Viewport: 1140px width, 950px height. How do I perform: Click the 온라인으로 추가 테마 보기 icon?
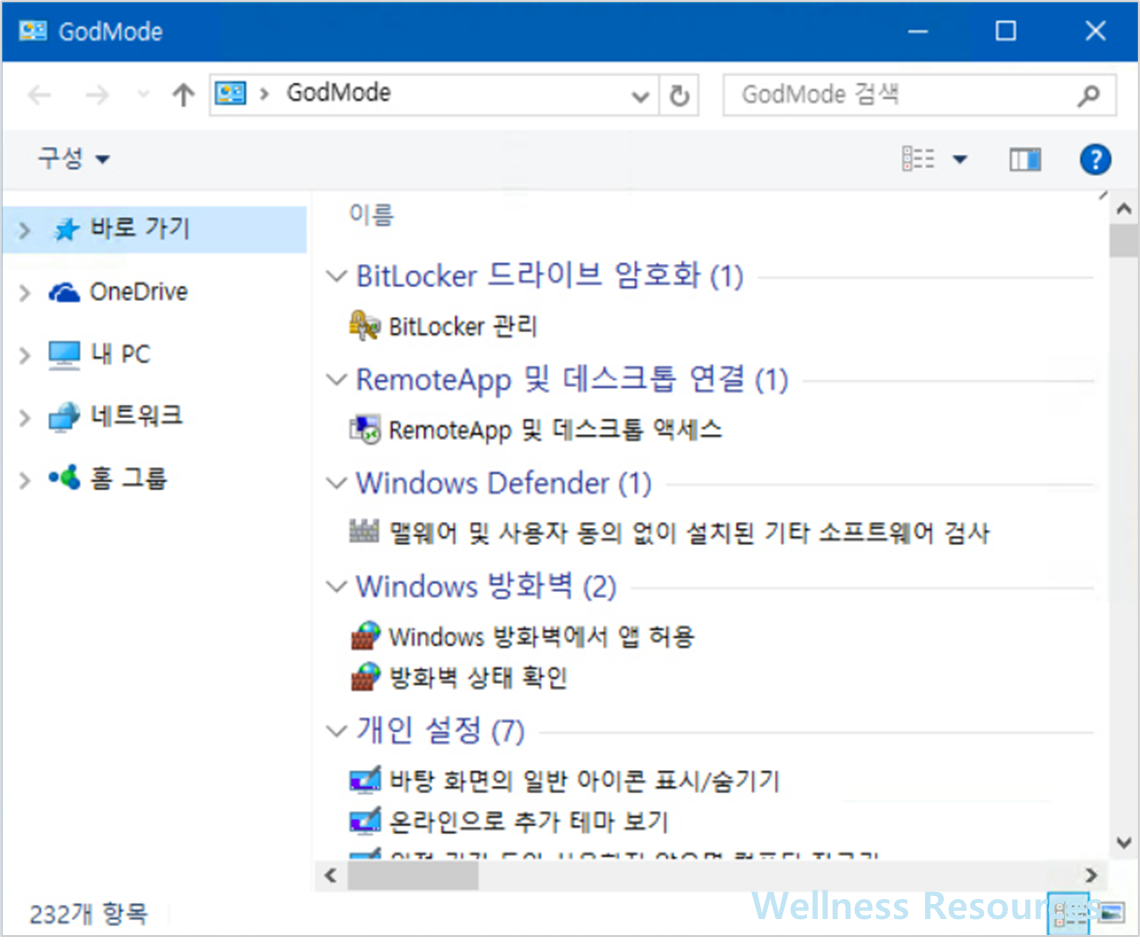(x=365, y=821)
